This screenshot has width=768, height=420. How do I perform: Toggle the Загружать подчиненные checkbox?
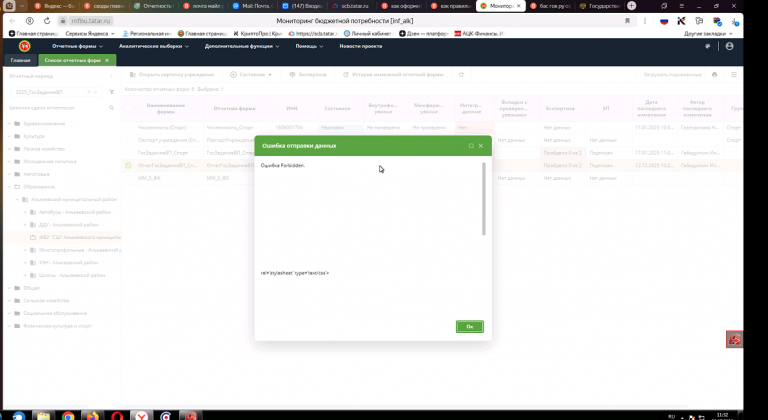tap(637, 74)
